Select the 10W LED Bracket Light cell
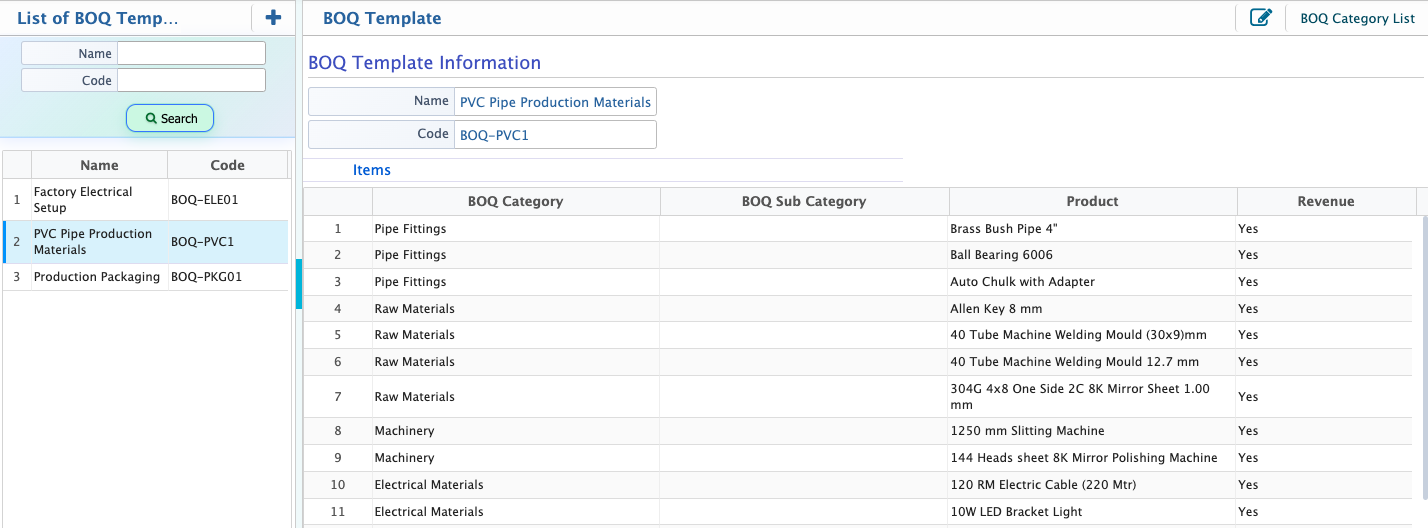The height and width of the screenshot is (528, 1428). [1092, 512]
